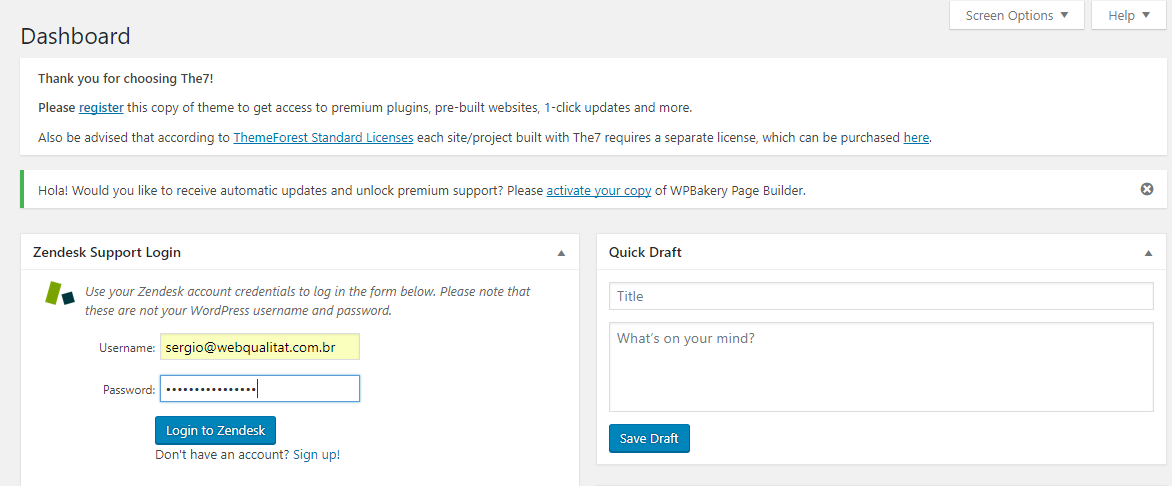This screenshot has height=486, width=1172.
Task: Click into the Zendesk Password field
Action: pos(259,388)
